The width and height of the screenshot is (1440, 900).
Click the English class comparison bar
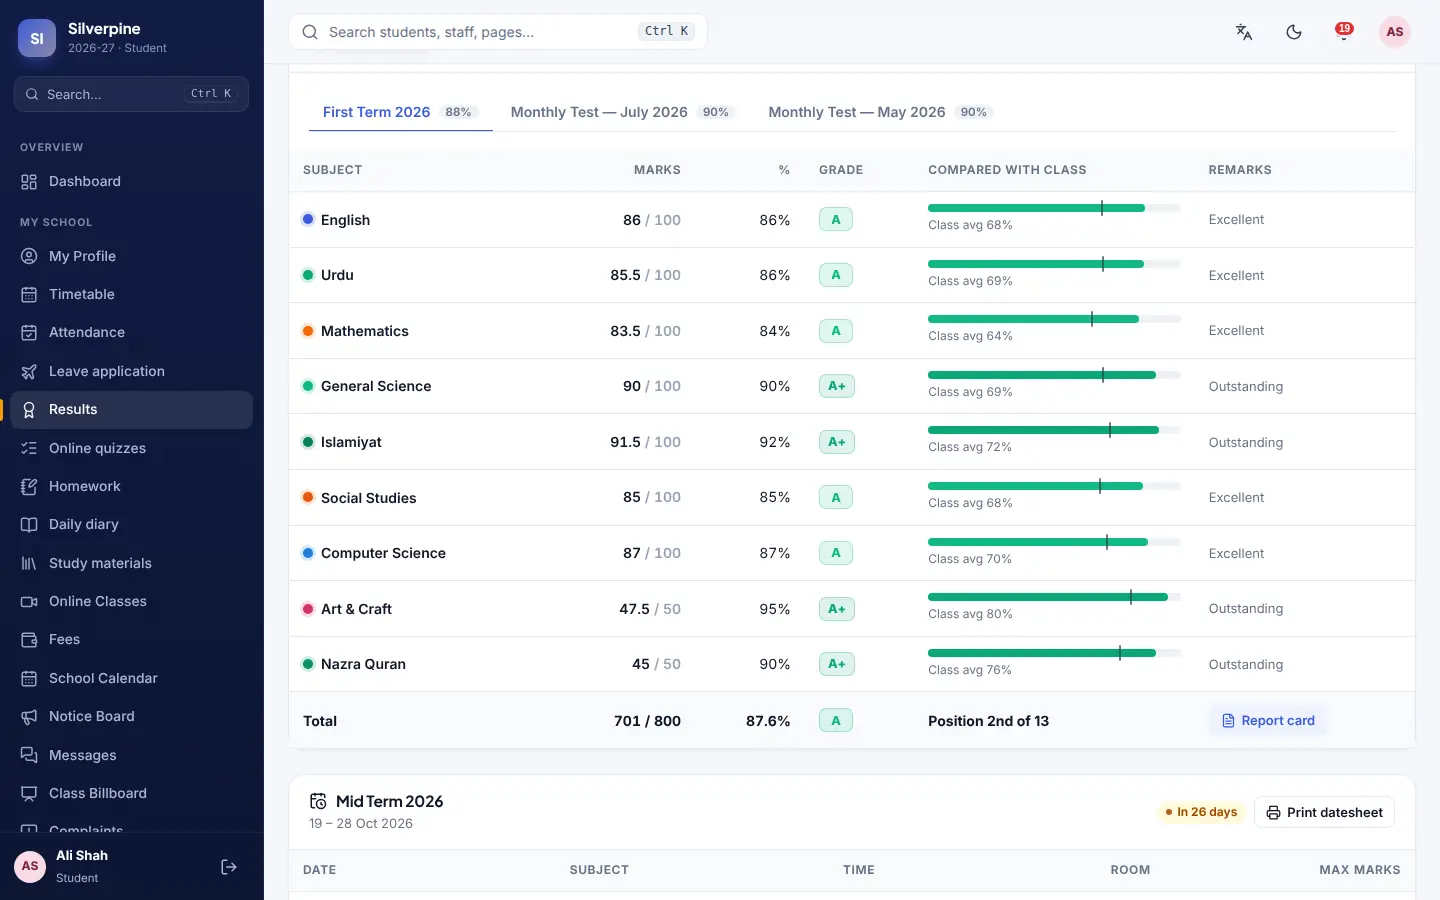pyautogui.click(x=1054, y=208)
